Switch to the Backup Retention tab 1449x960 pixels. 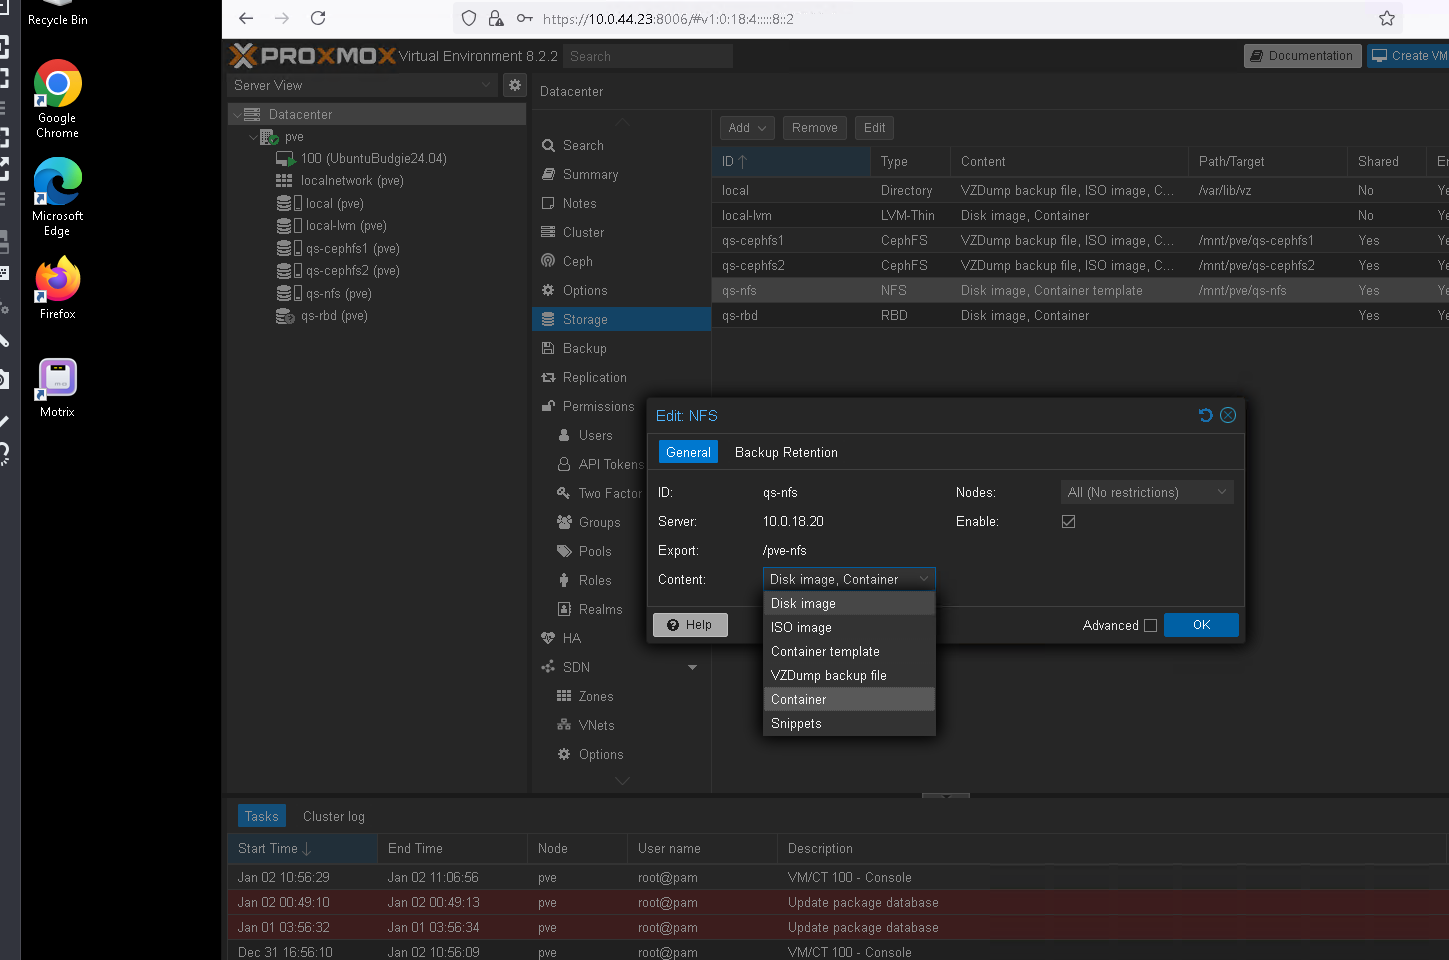(786, 452)
